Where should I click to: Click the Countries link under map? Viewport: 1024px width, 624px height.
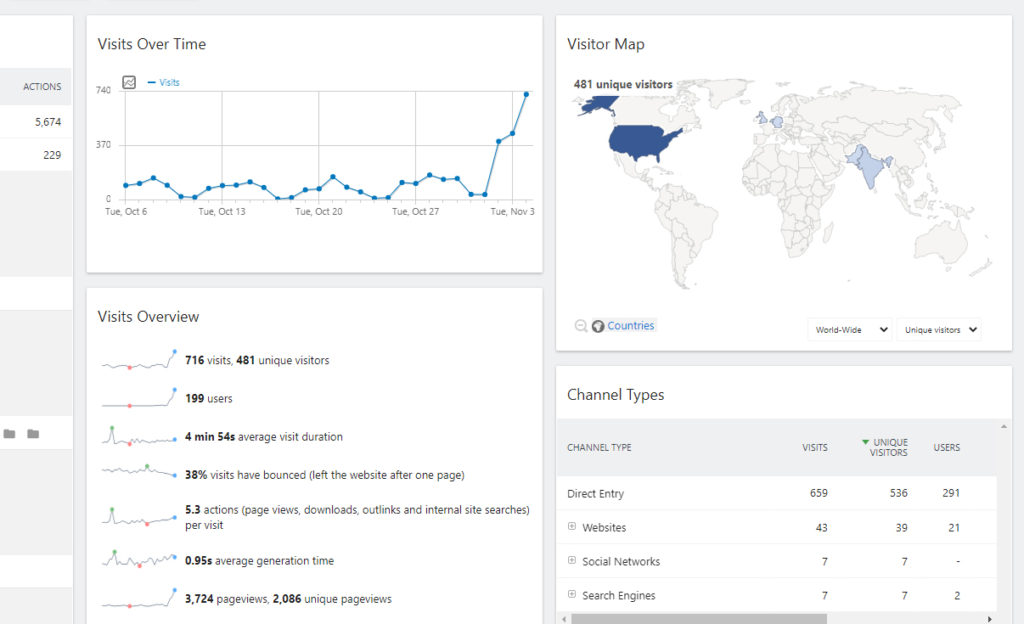click(x=630, y=326)
